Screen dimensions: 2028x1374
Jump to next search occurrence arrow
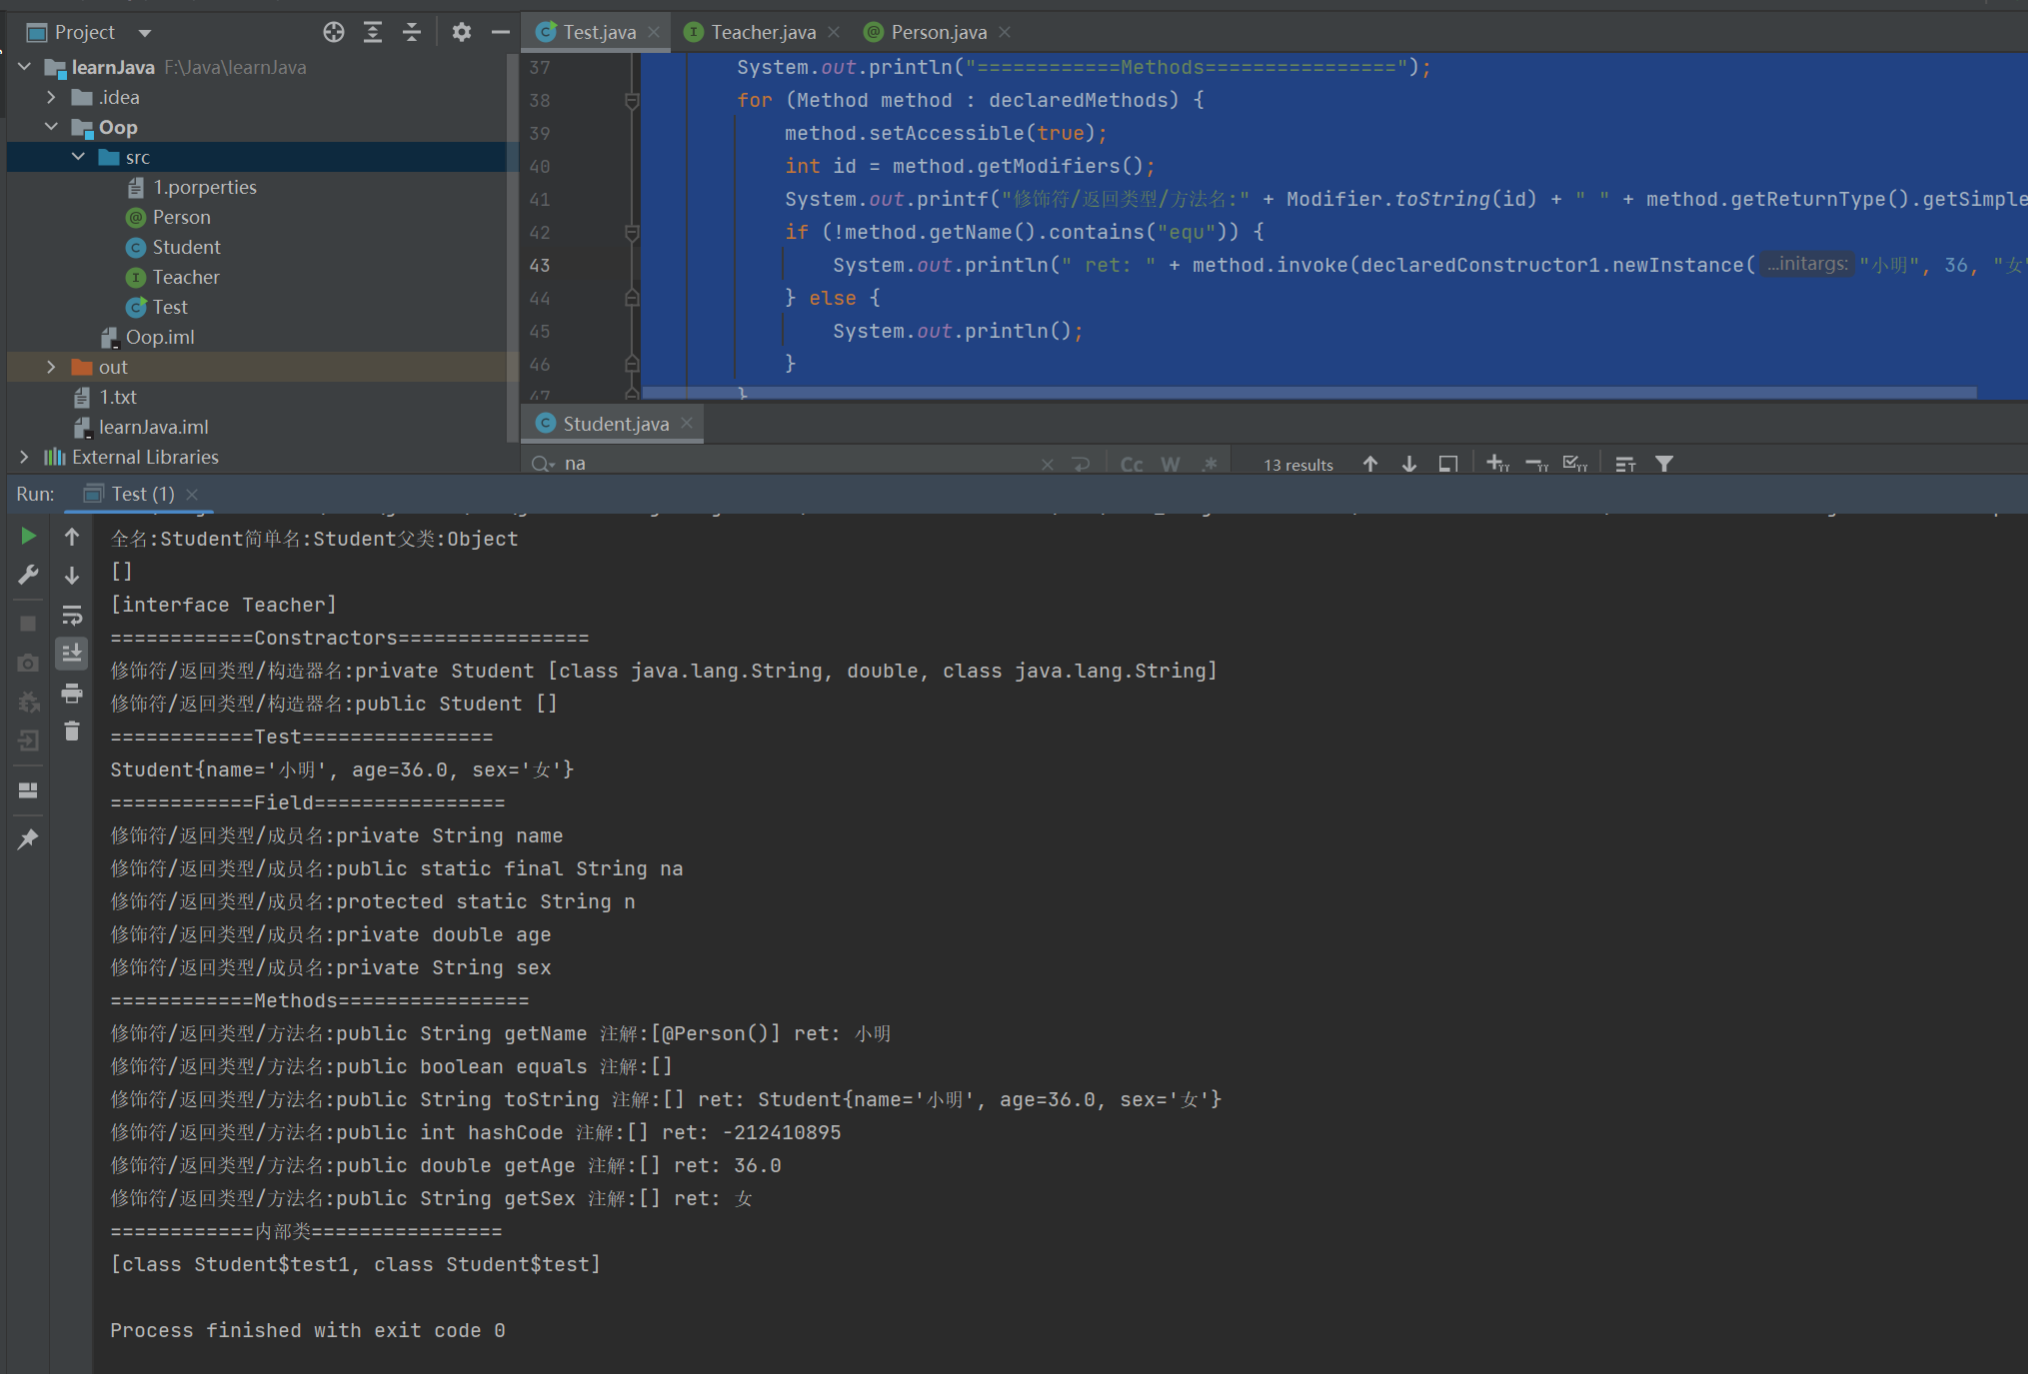pos(1409,464)
